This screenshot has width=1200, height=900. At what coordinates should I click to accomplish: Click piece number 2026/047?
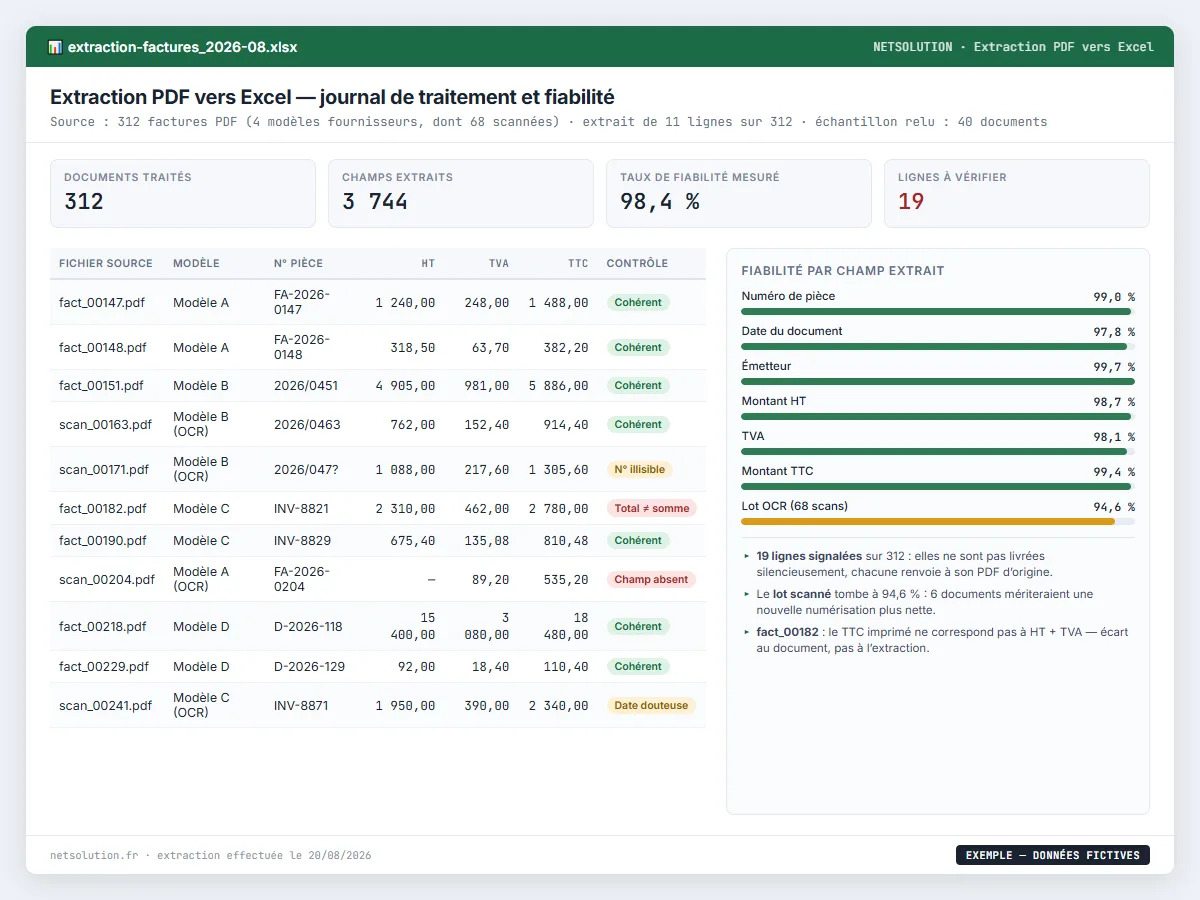(307, 469)
